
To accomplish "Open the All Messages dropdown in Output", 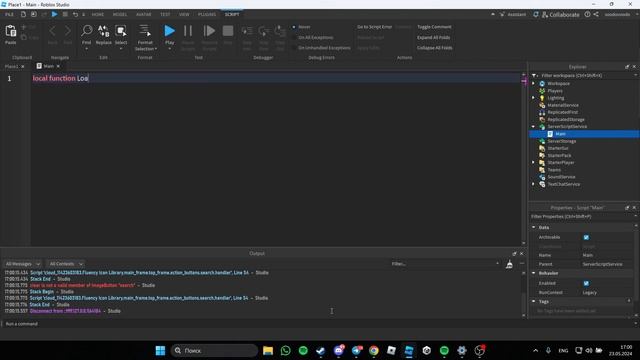I will coord(22,264).
